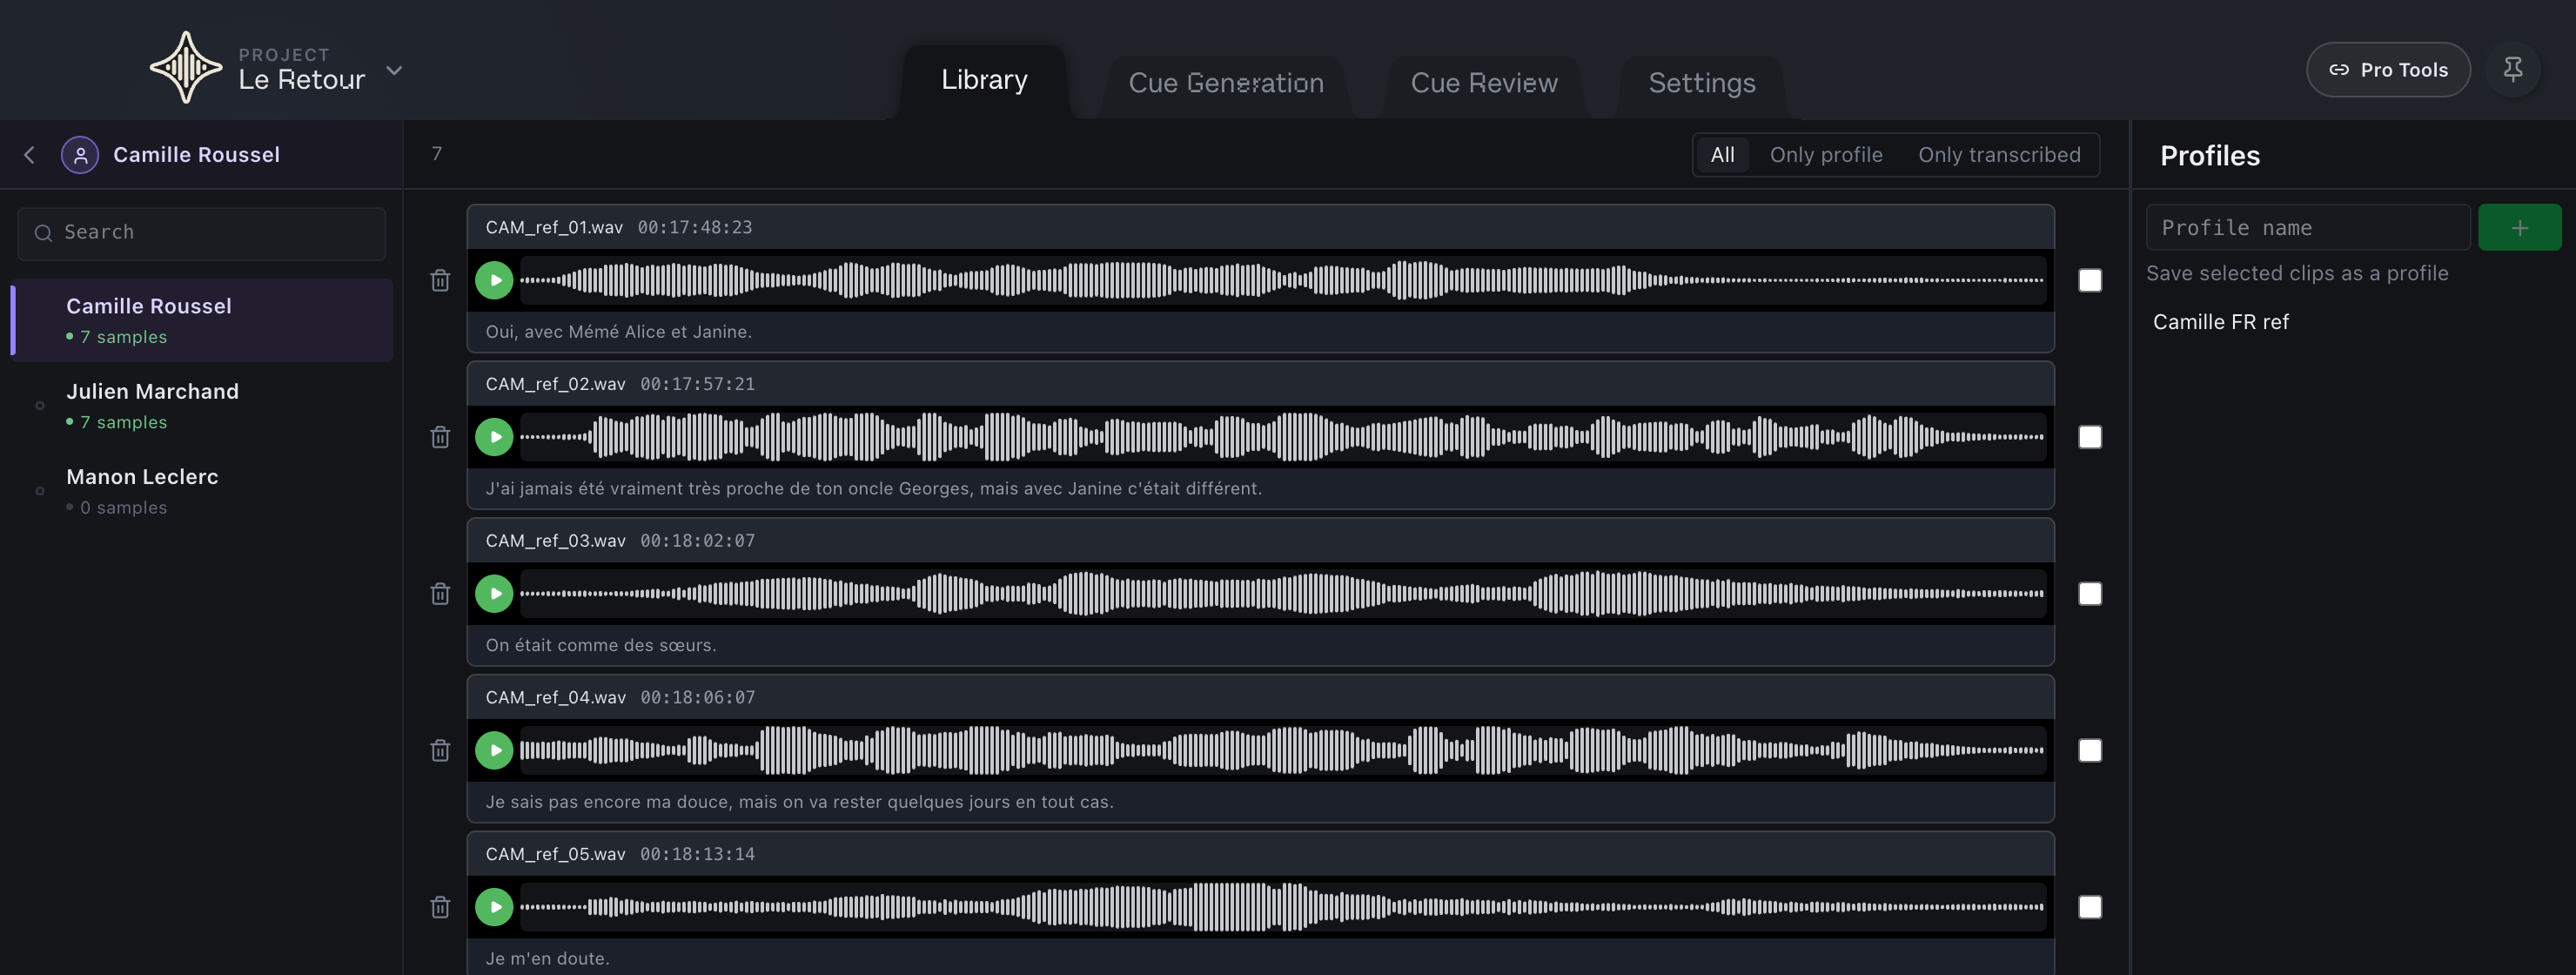The width and height of the screenshot is (2576, 975).
Task: Click the waveform of CAM_ref_04.wav
Action: (x=1282, y=750)
